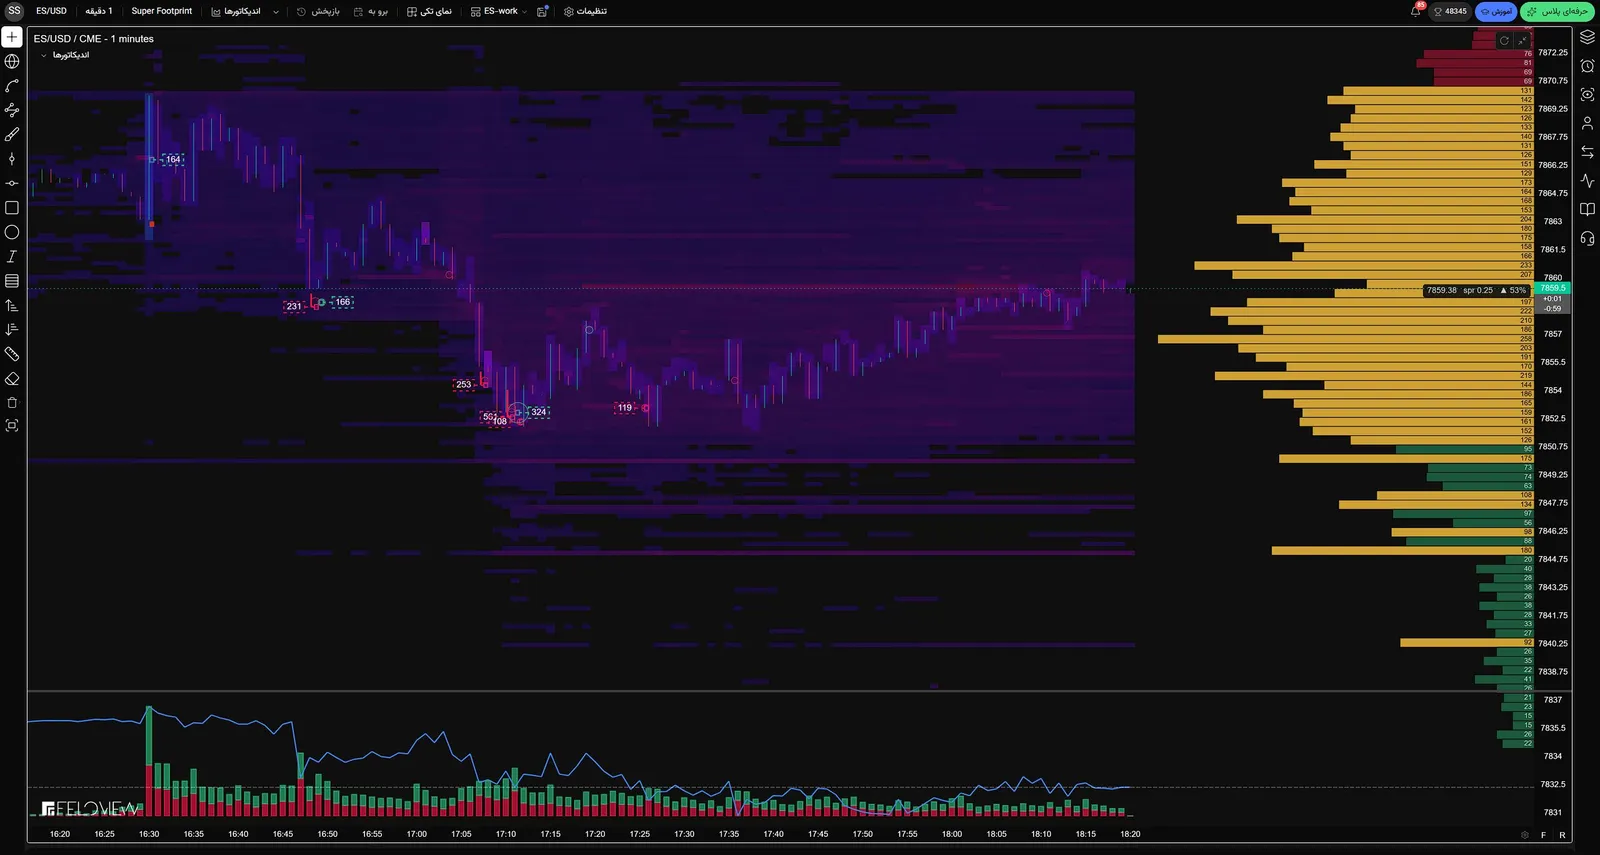Select the crosshair plus tool
1600x855 pixels.
point(12,37)
